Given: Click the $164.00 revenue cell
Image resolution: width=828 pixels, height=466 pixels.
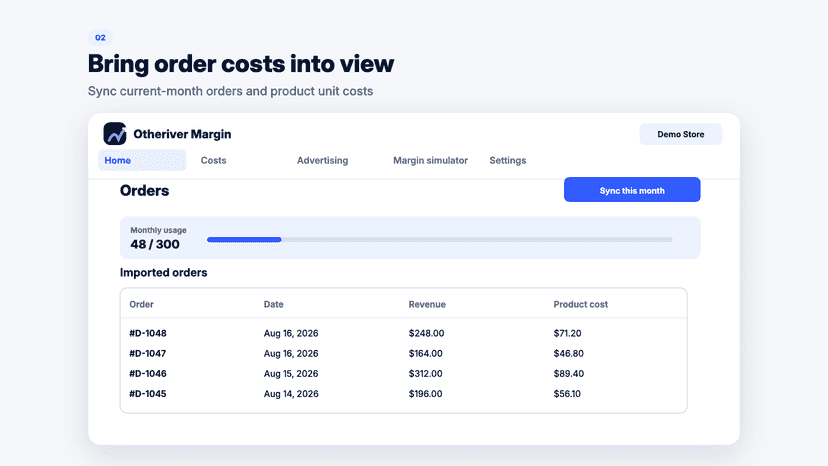Looking at the screenshot, I should tap(426, 353).
